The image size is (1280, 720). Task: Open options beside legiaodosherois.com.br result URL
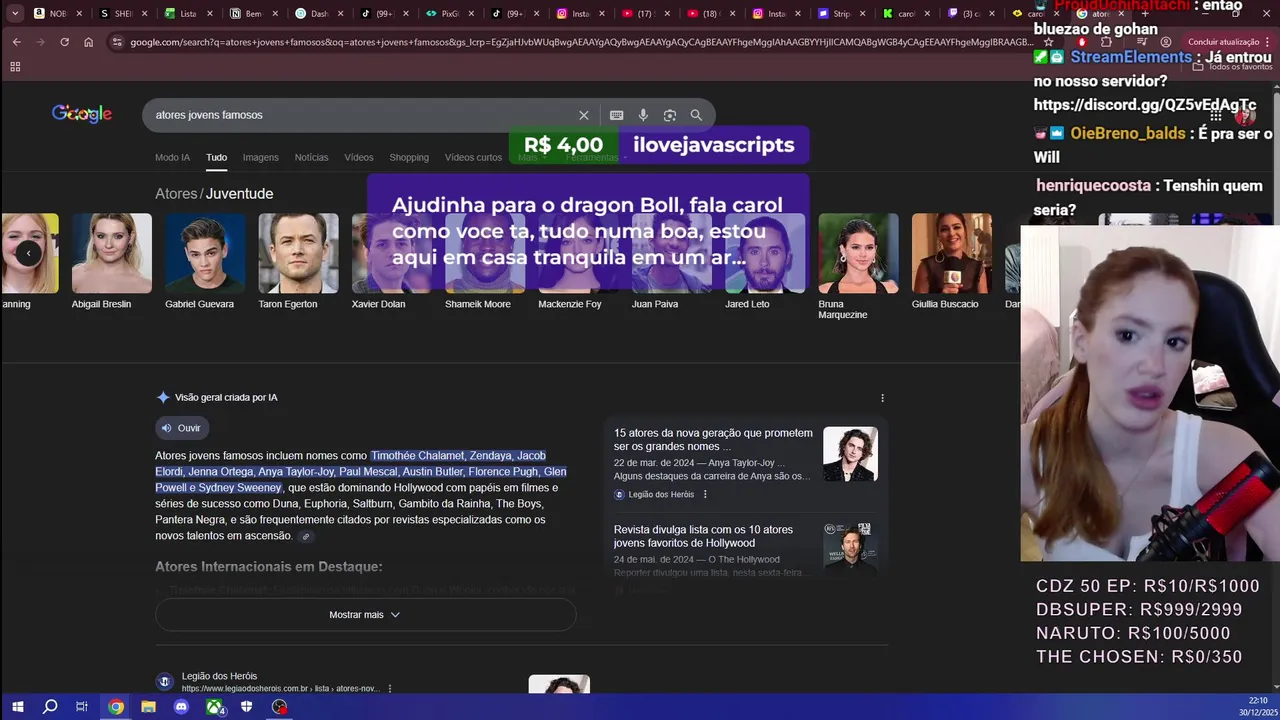click(x=390, y=689)
